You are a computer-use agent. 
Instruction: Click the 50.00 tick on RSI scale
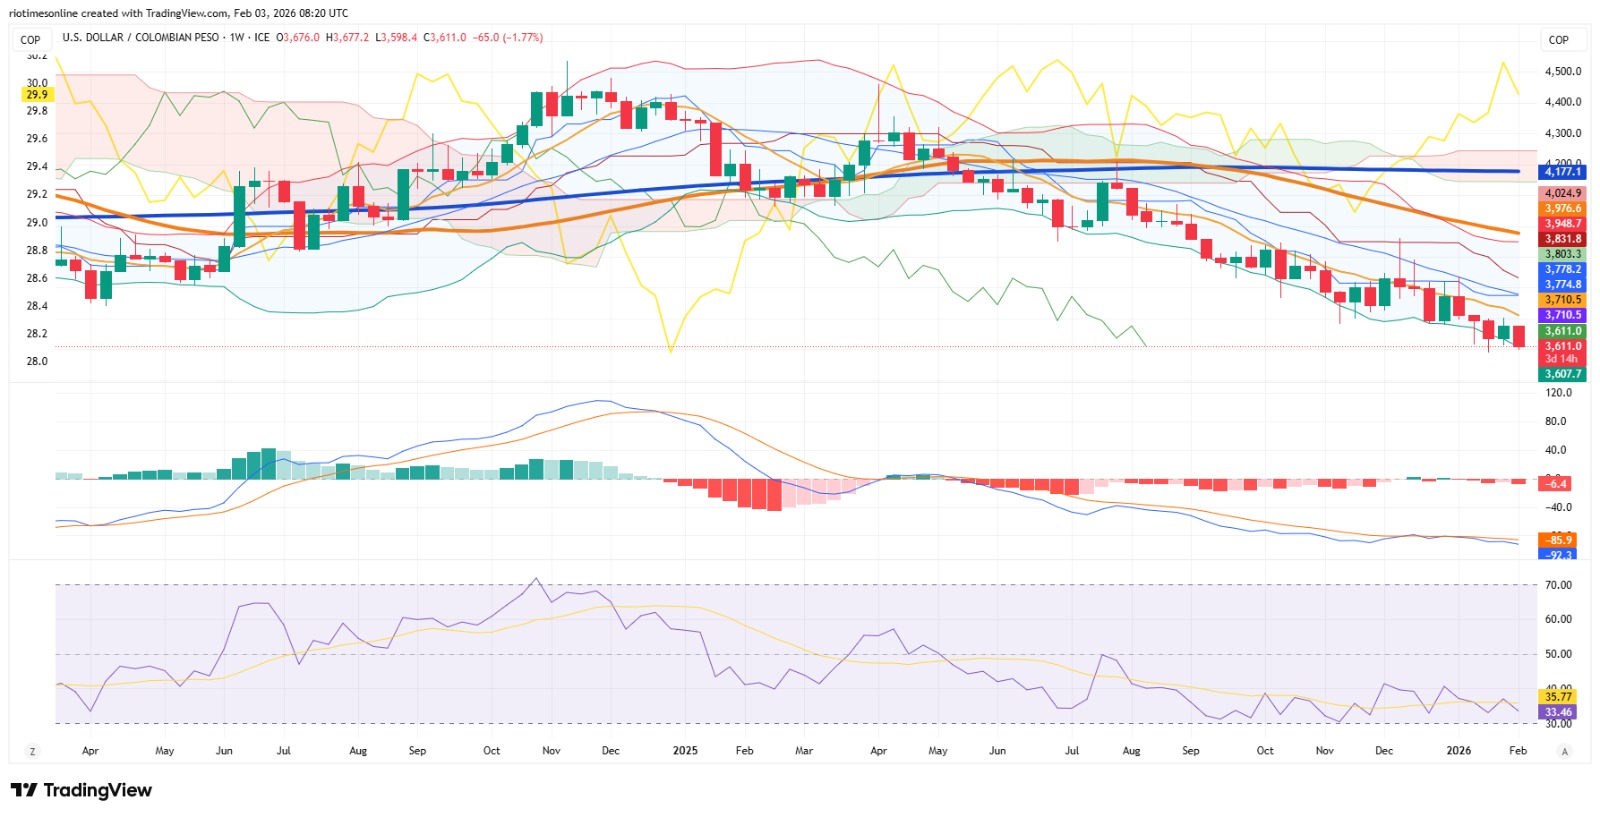tap(1559, 654)
